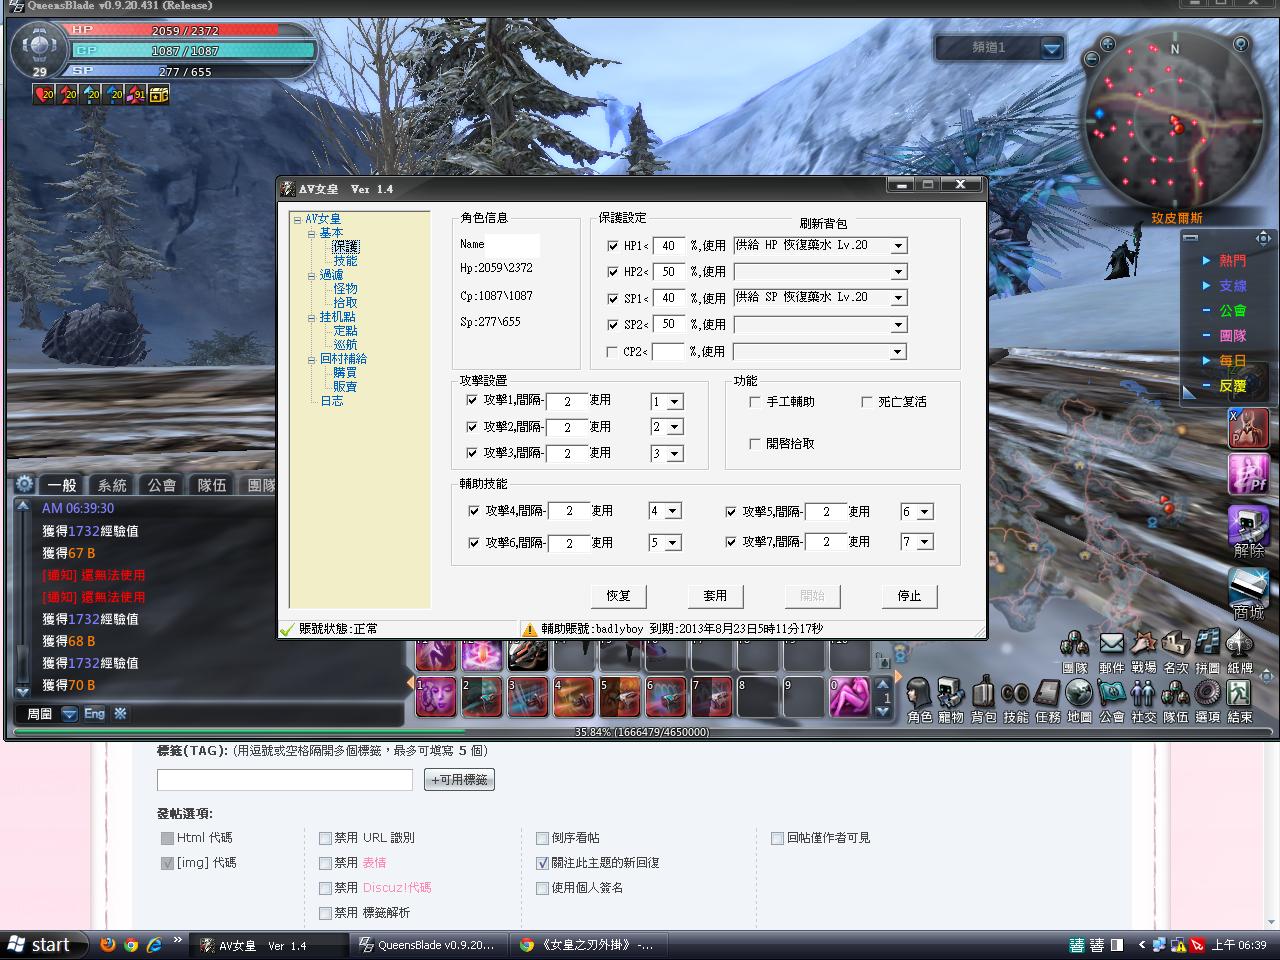The width and height of the screenshot is (1280, 960).
Task: Open the 角色 character icon
Action: click(x=919, y=693)
